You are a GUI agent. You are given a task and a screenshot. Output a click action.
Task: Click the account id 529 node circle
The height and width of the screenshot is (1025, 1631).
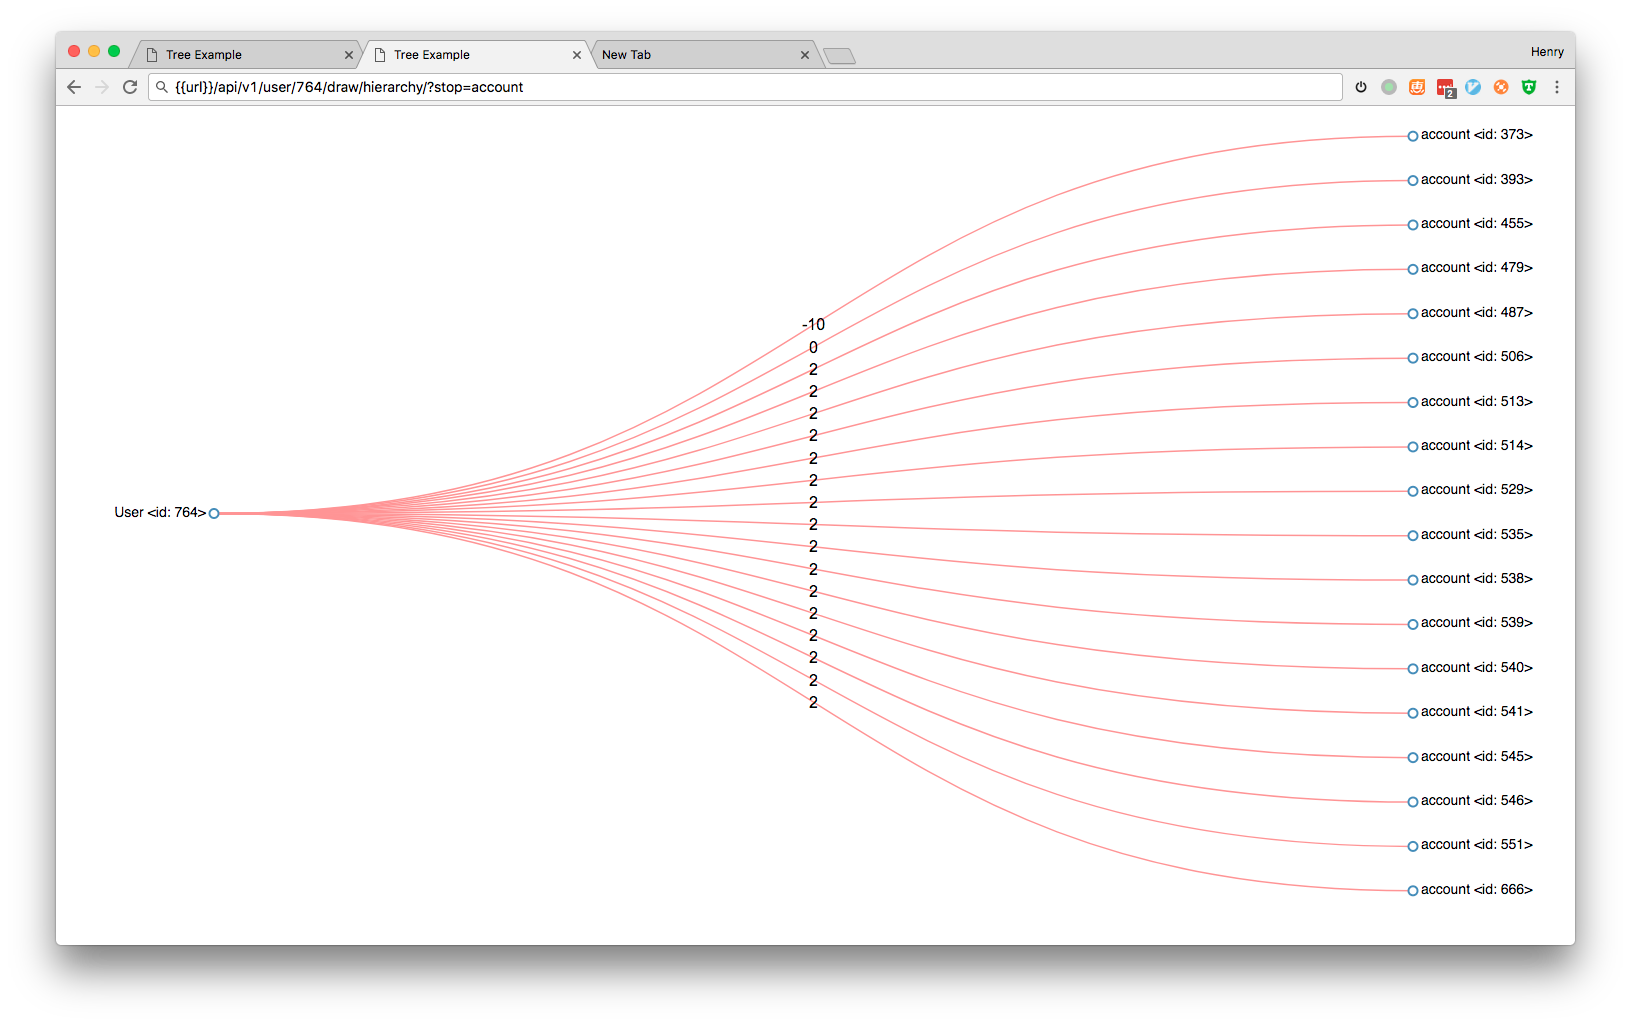click(x=1413, y=491)
